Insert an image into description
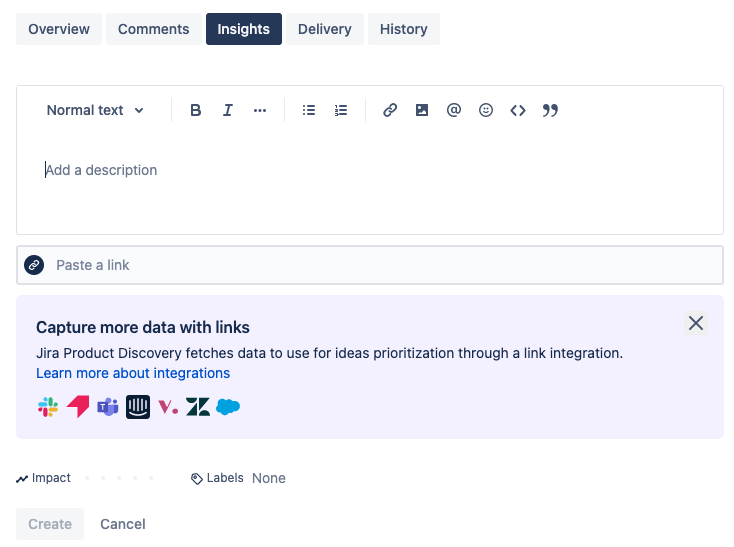Image resolution: width=734 pixels, height=547 pixels. click(422, 110)
